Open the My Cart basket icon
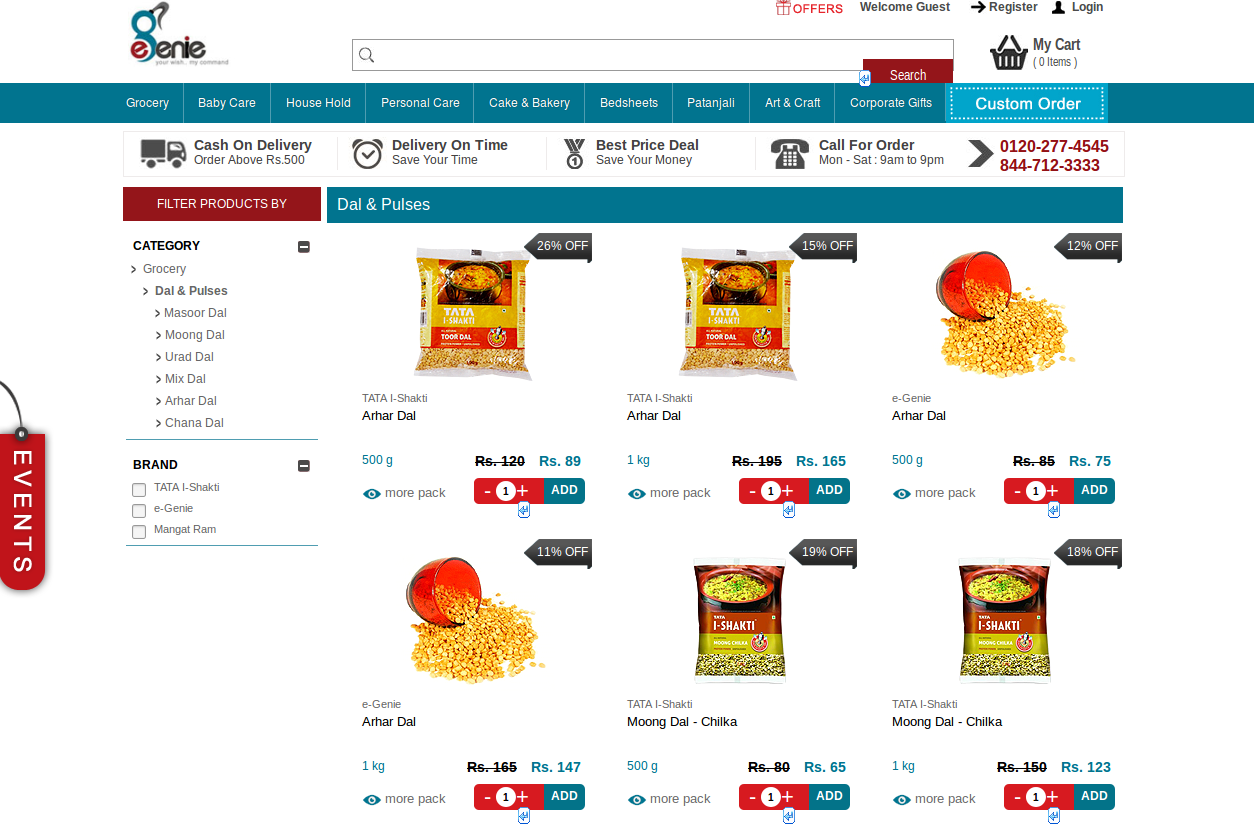Image resolution: width=1254 pixels, height=834 pixels. point(1008,53)
